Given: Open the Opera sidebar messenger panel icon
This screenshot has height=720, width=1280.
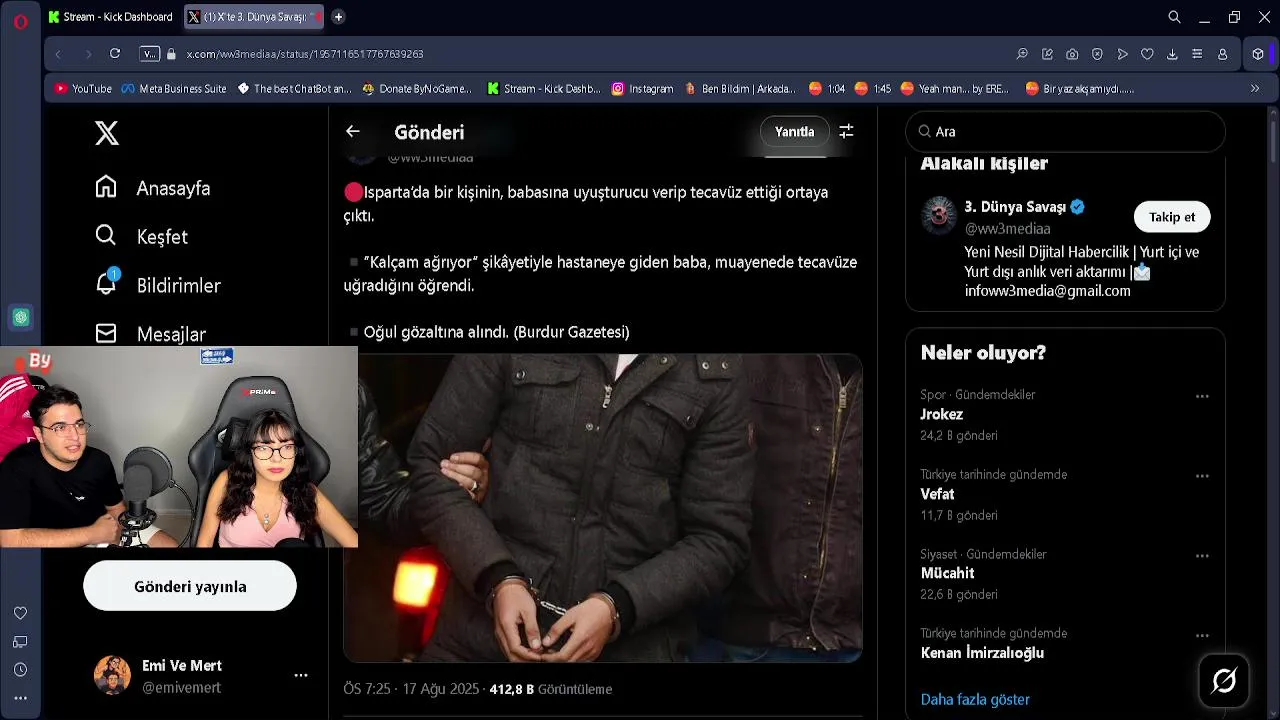Looking at the screenshot, I should (x=20, y=641).
